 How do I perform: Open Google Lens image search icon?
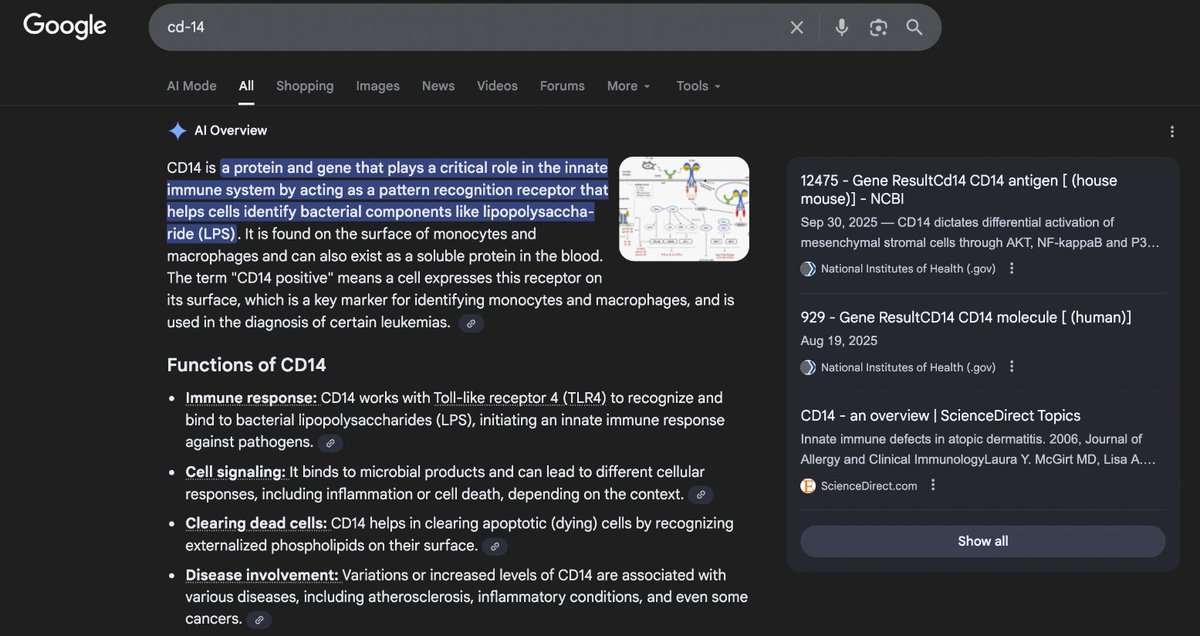[x=878, y=27]
